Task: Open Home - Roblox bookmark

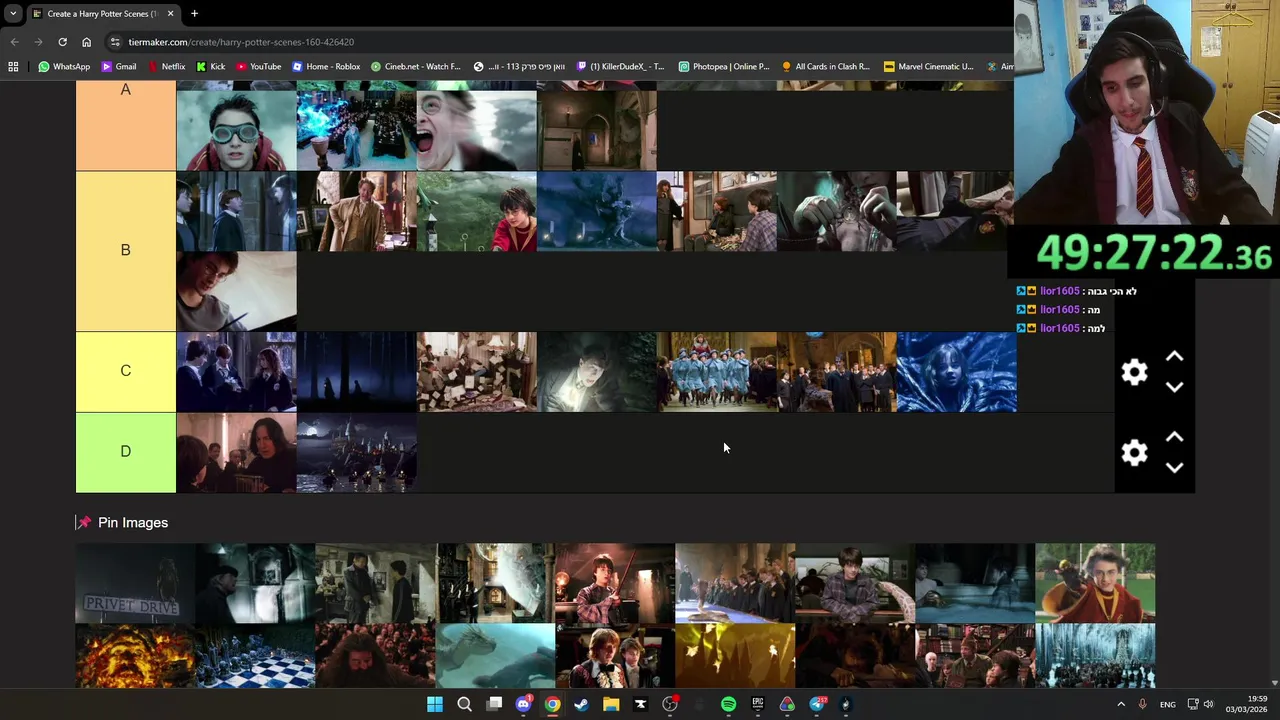Action: pos(326,67)
